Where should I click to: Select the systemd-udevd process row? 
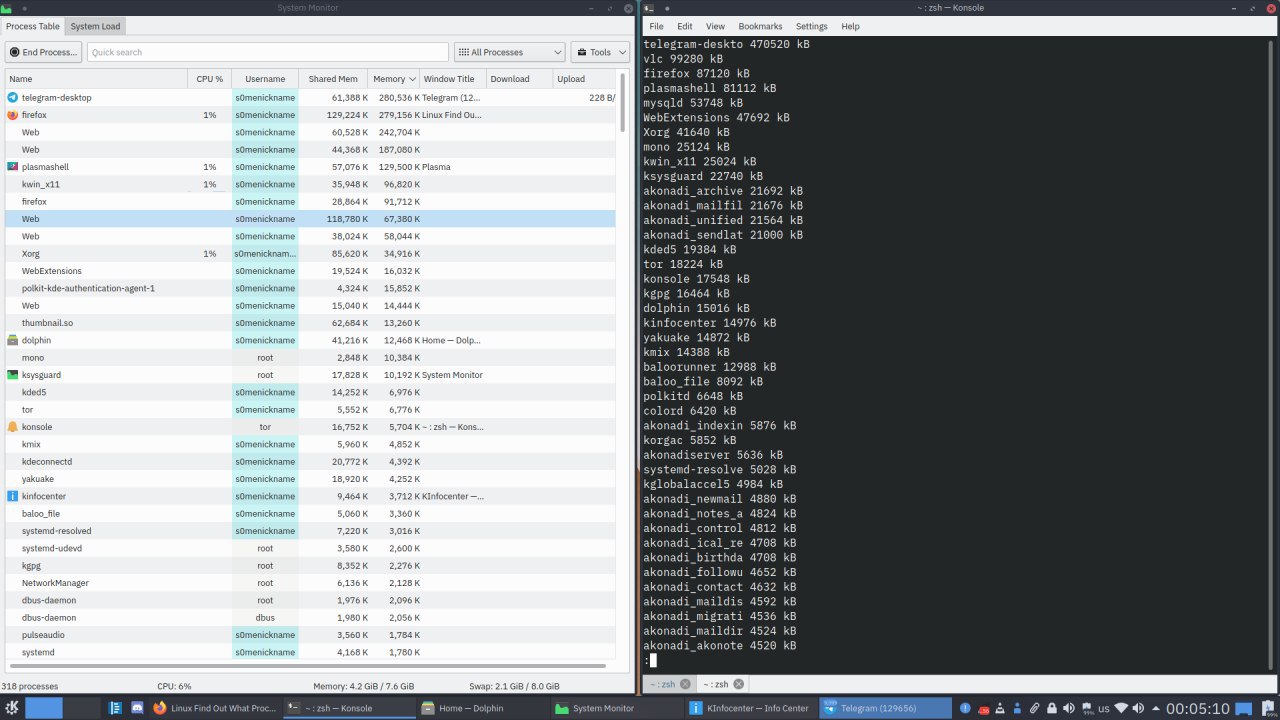(310, 548)
